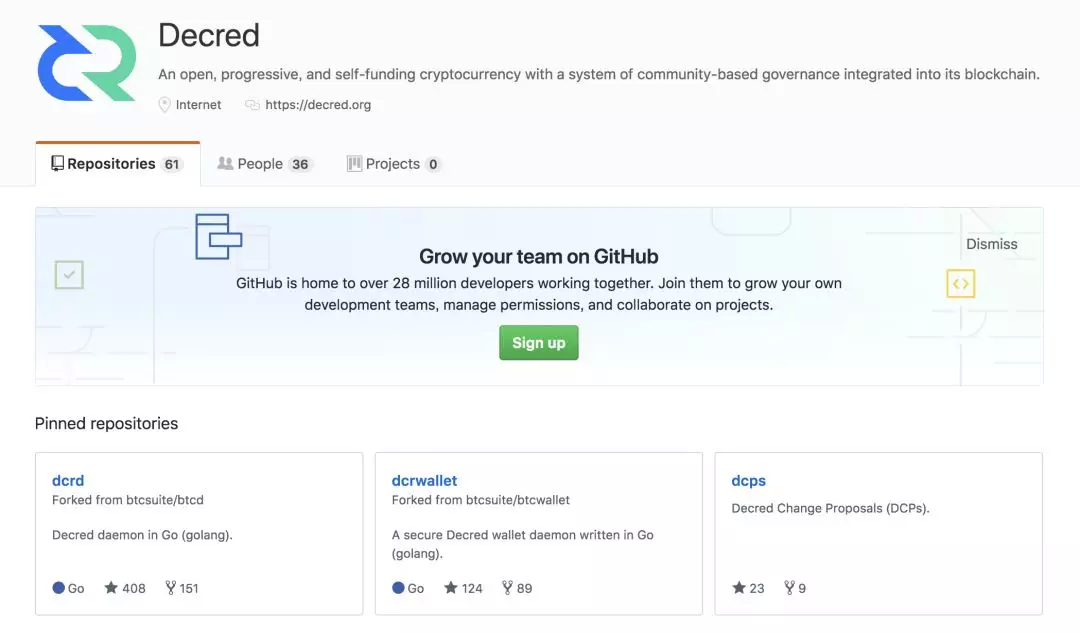Screen dimensions: 1080x633
Task: Click the dcps fork count 9
Action: pos(802,588)
